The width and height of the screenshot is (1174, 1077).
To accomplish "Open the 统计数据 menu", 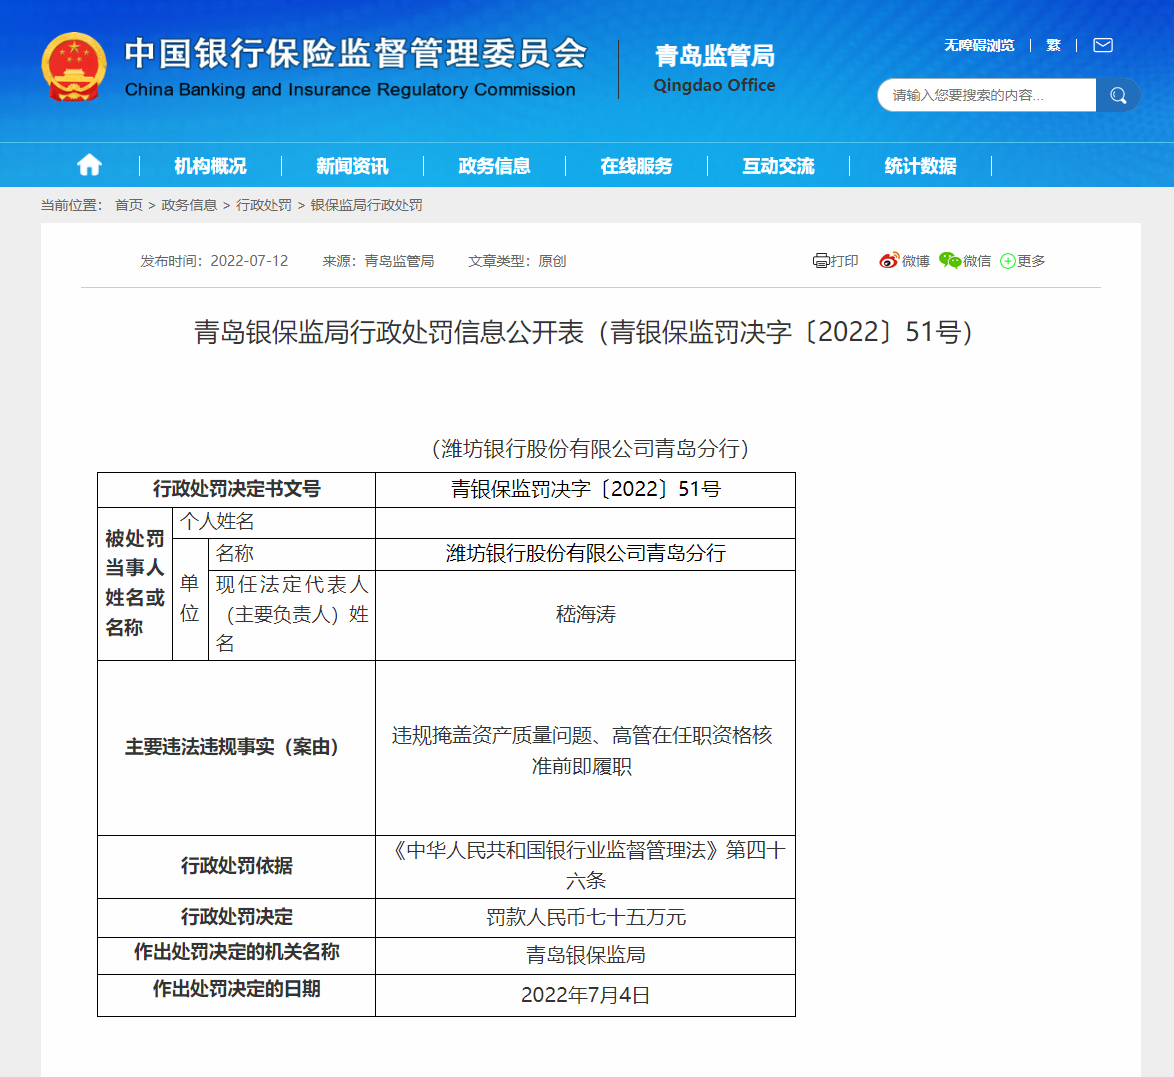I will coord(920,166).
